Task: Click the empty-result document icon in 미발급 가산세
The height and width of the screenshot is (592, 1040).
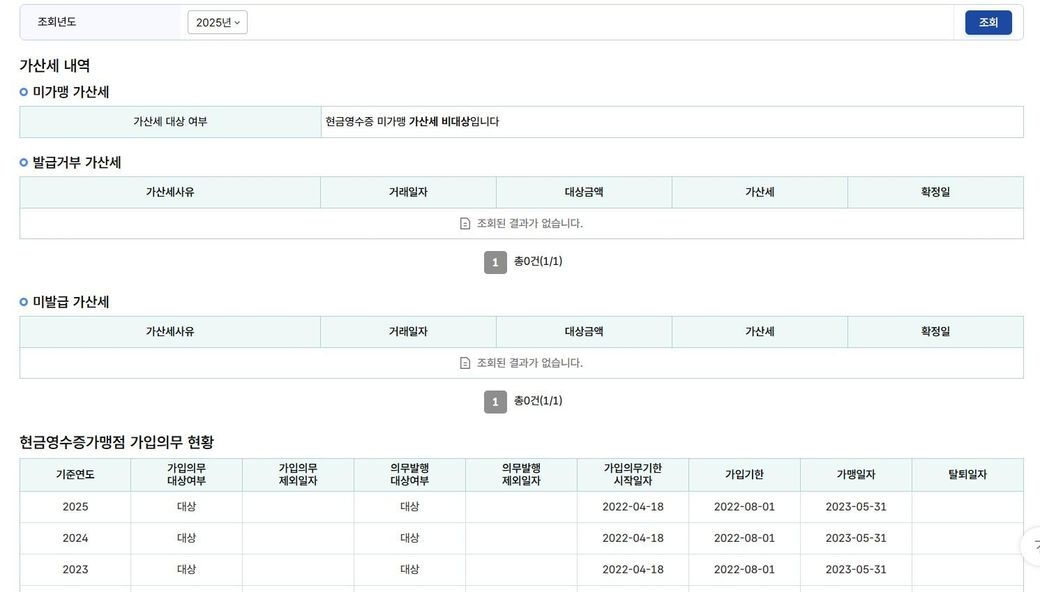Action: pos(465,363)
